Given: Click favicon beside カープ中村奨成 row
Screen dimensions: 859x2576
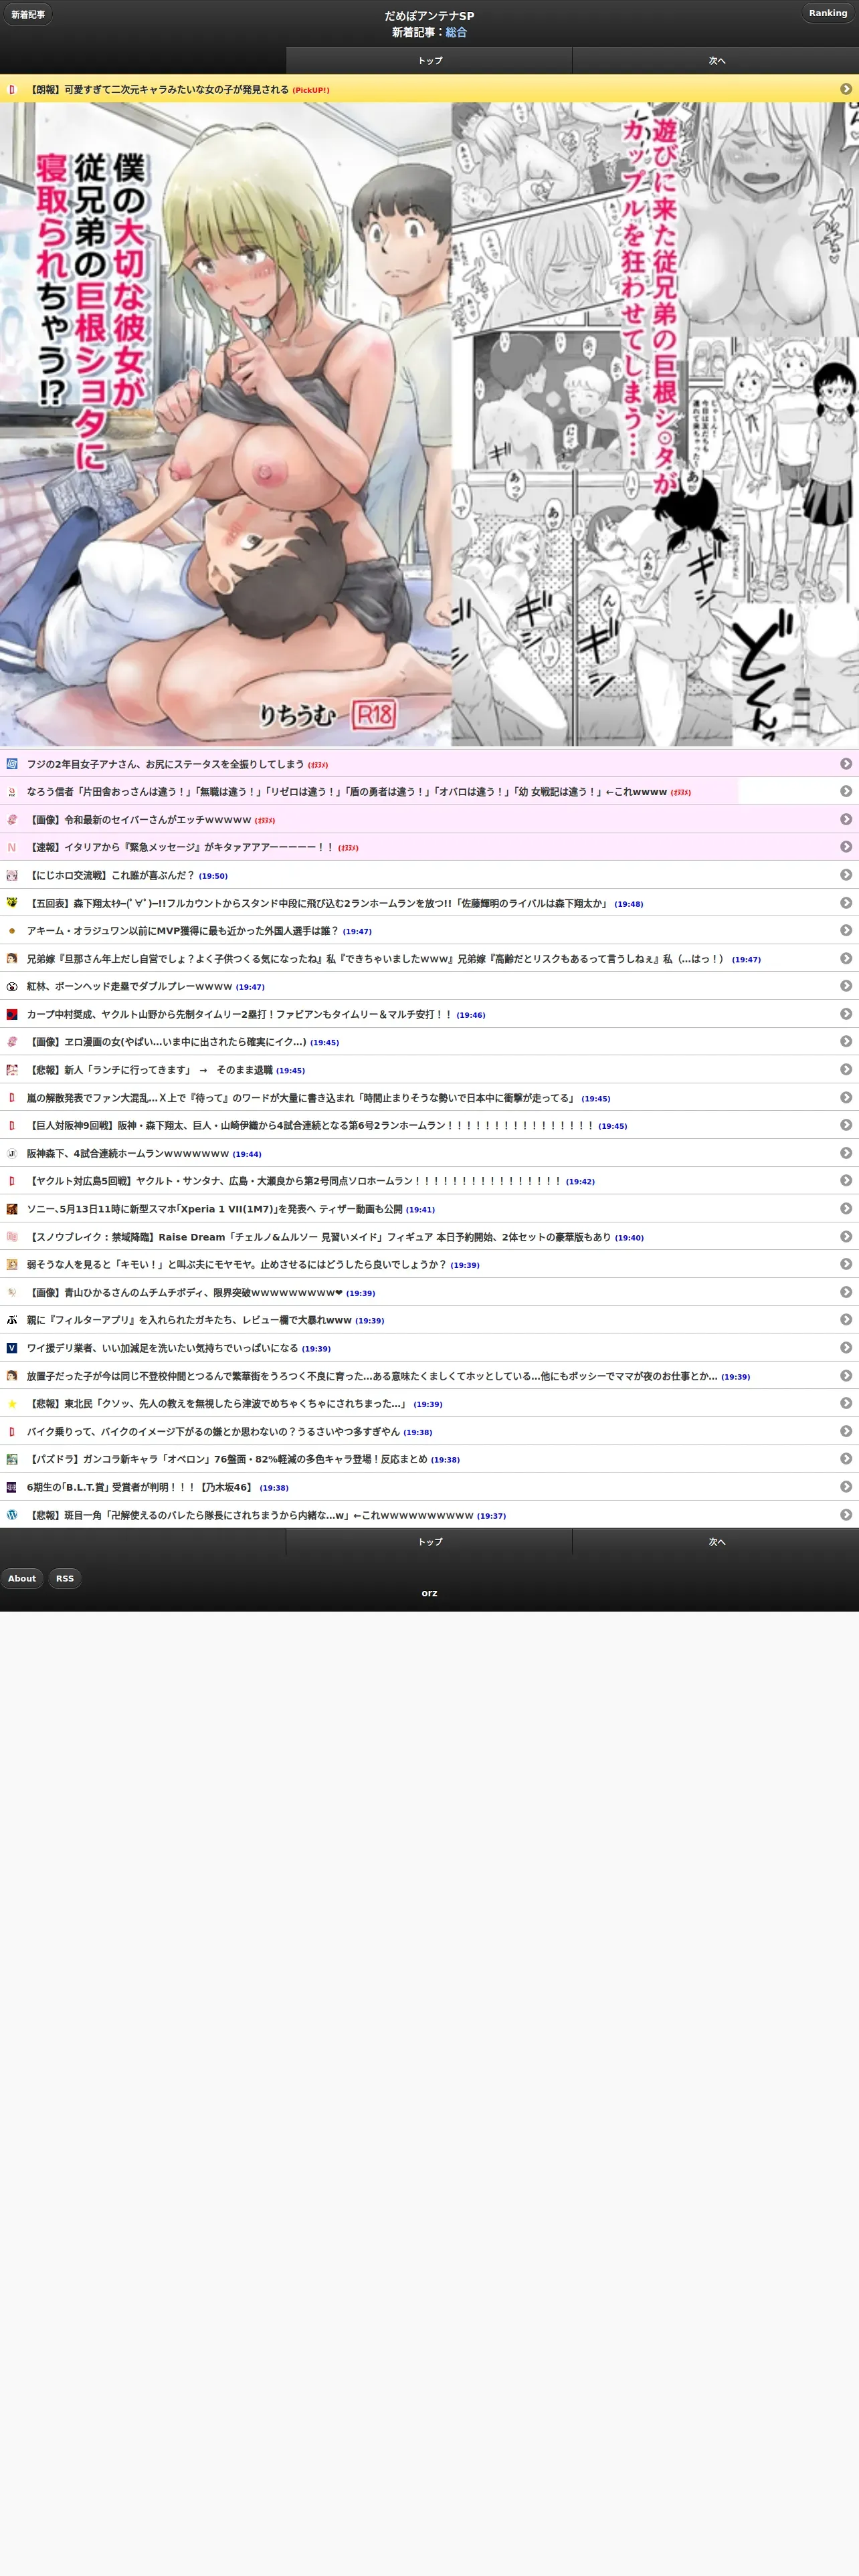Looking at the screenshot, I should pyautogui.click(x=12, y=1014).
